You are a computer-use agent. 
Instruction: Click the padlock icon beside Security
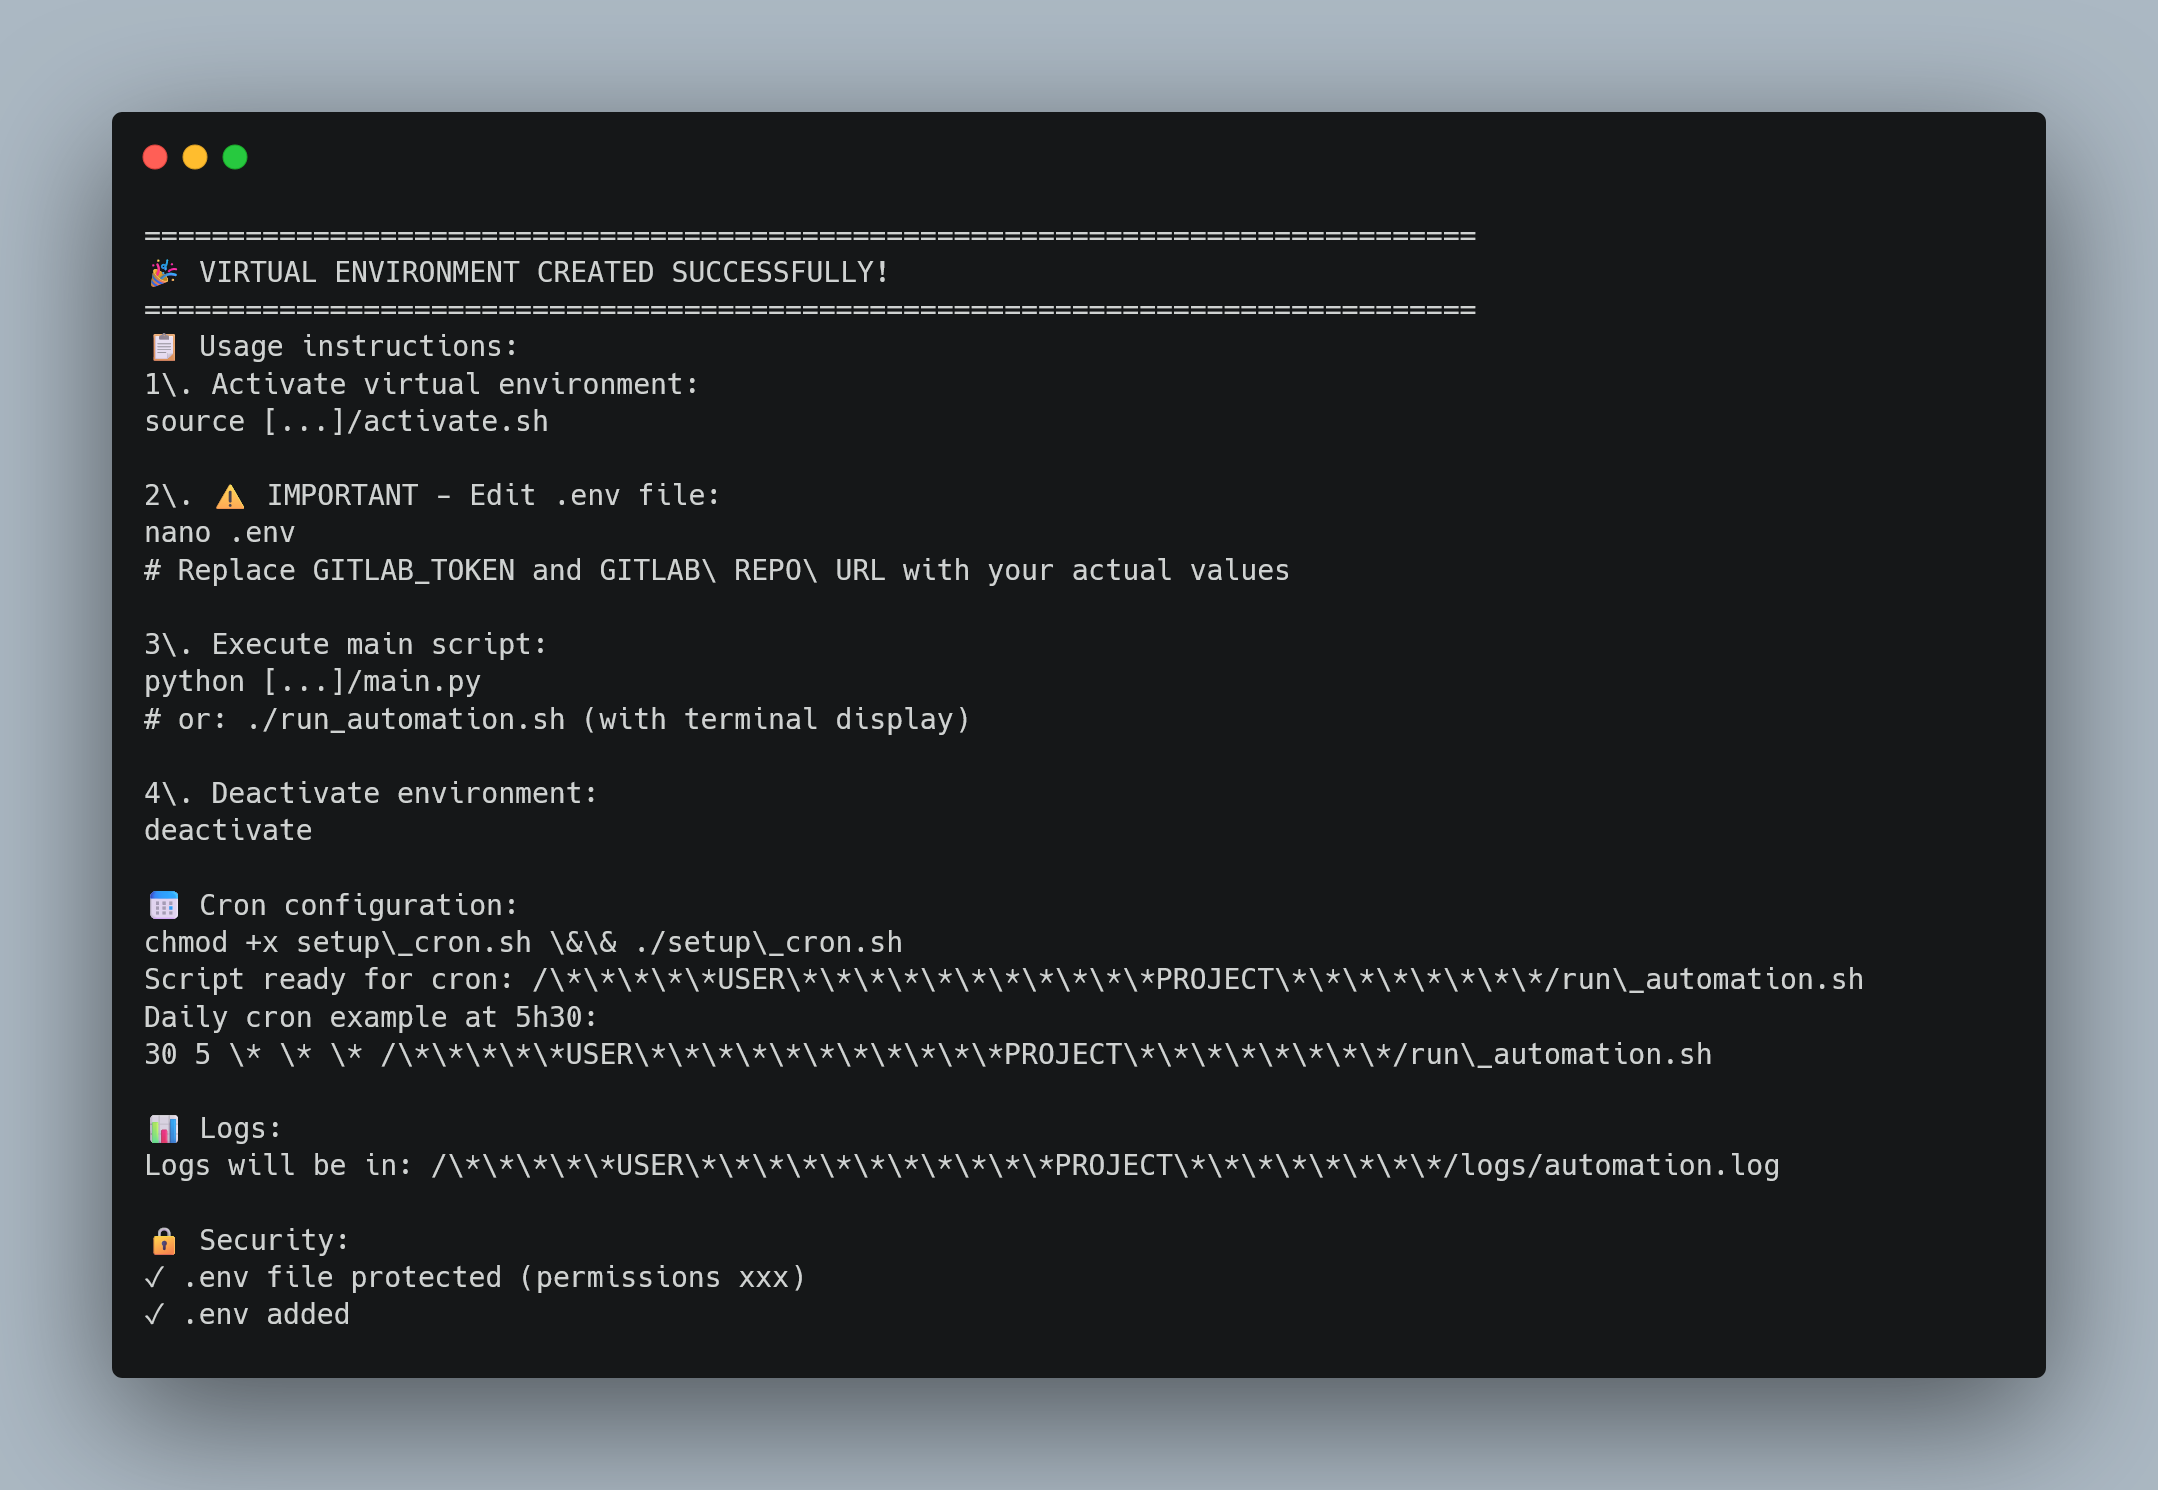[163, 1241]
